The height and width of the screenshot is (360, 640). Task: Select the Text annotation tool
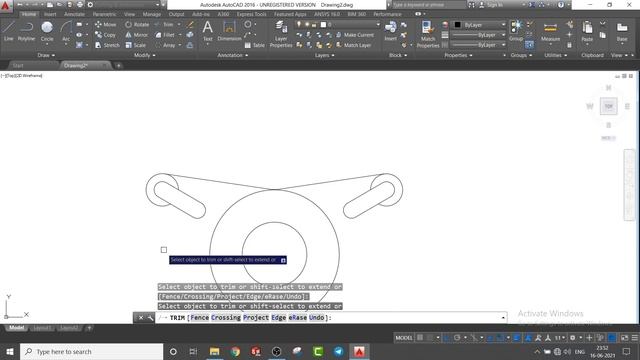pos(207,31)
